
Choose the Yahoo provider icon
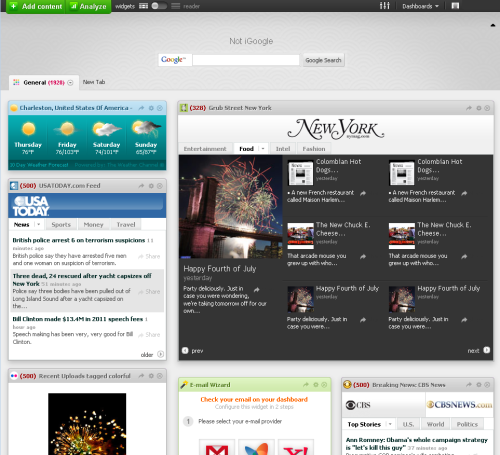(x=296, y=447)
